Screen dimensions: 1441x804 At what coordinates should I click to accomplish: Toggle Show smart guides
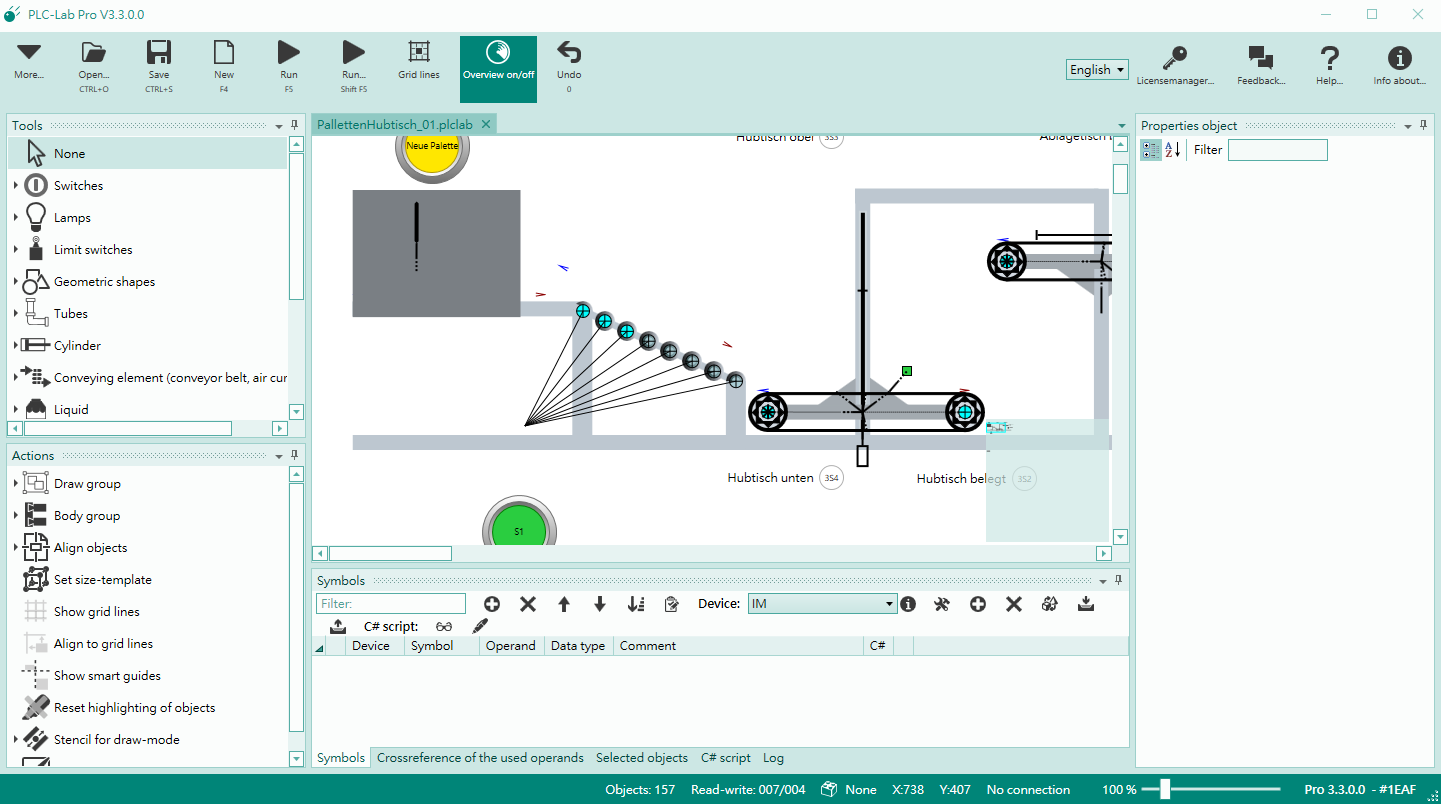point(107,676)
